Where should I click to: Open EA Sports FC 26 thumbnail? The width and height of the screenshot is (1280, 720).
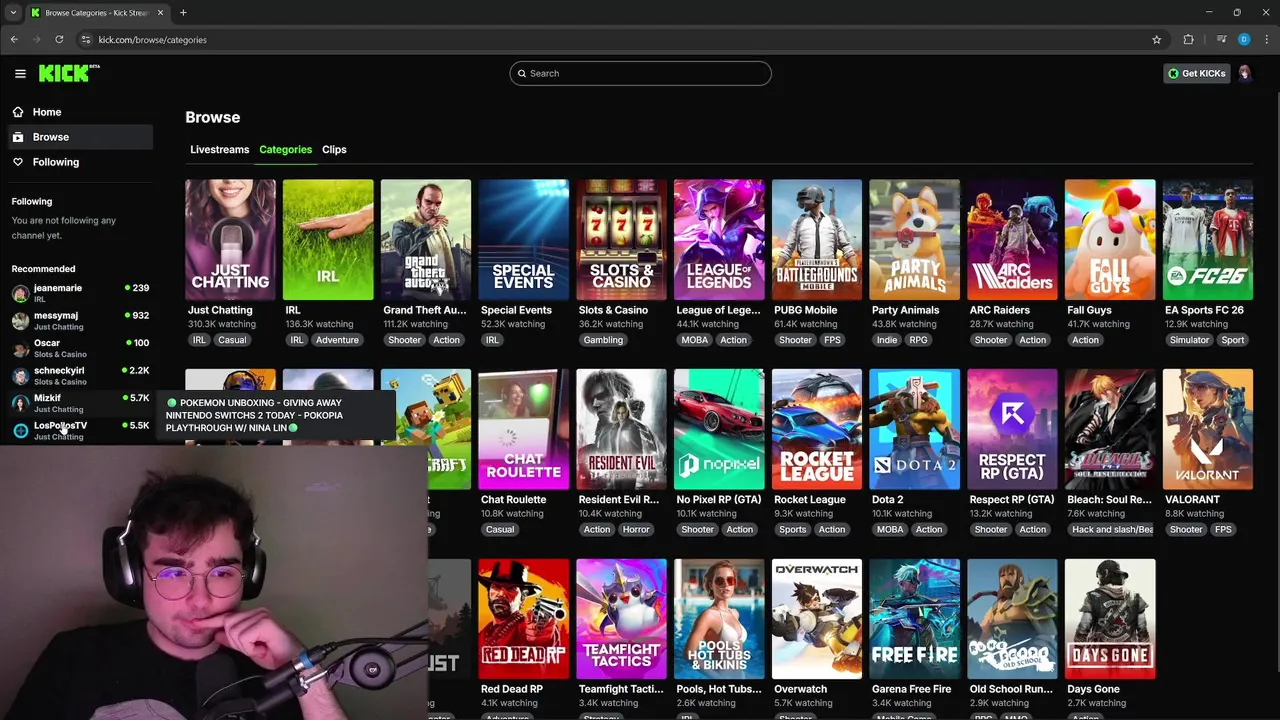click(x=1208, y=240)
